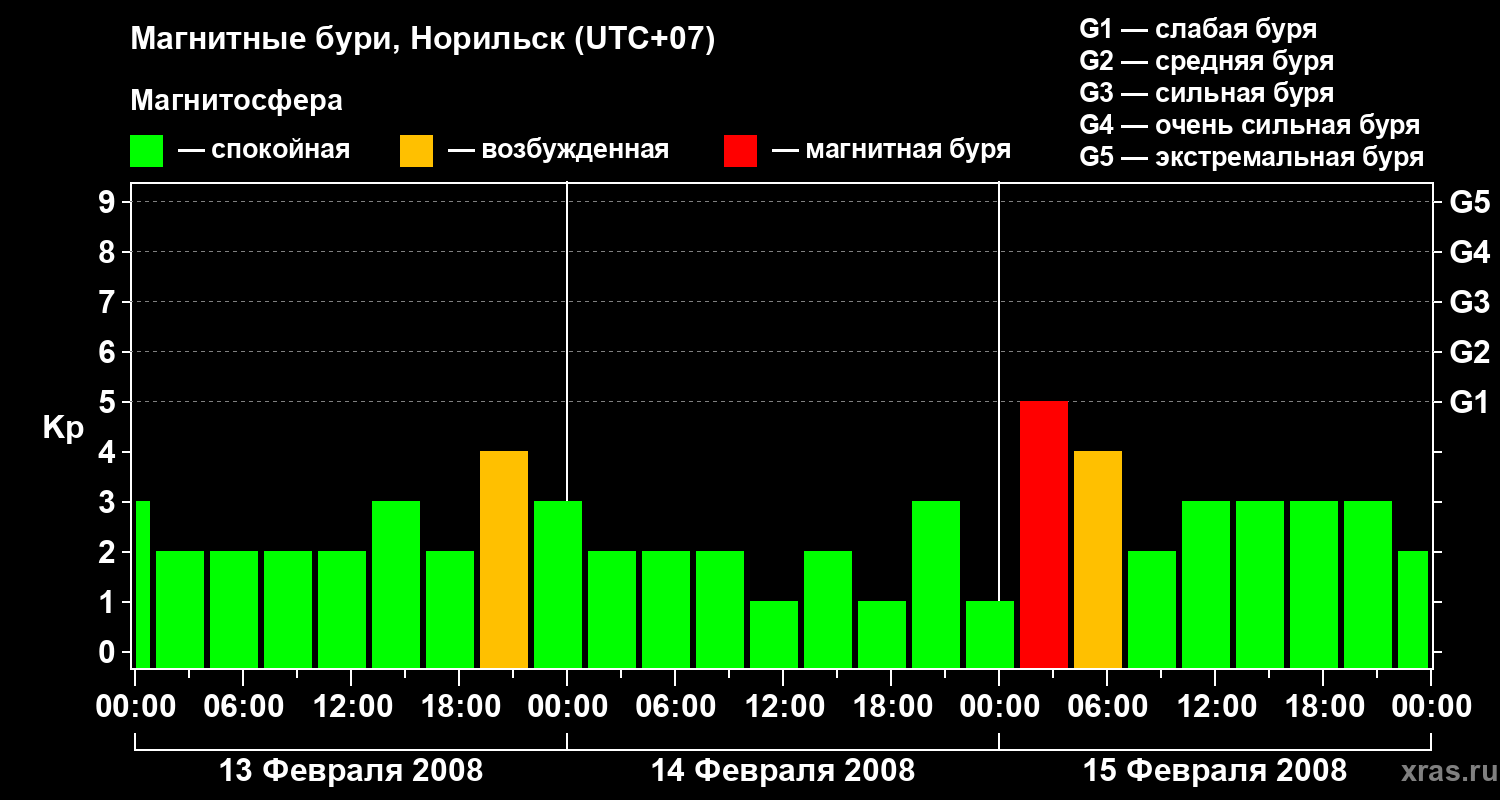
Task: Click the G3 label on the right axis
Action: coord(1470,302)
